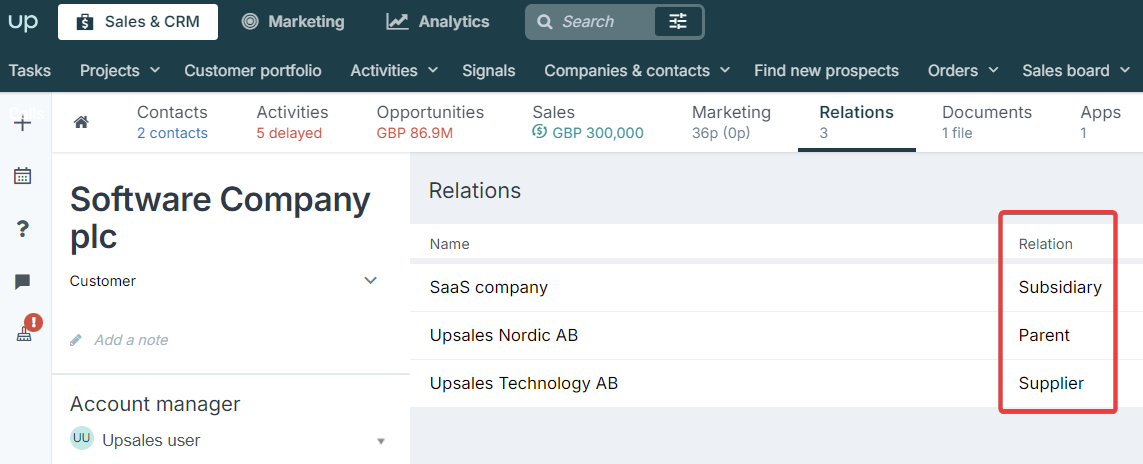Sort by the Relation column header

(x=1045, y=244)
